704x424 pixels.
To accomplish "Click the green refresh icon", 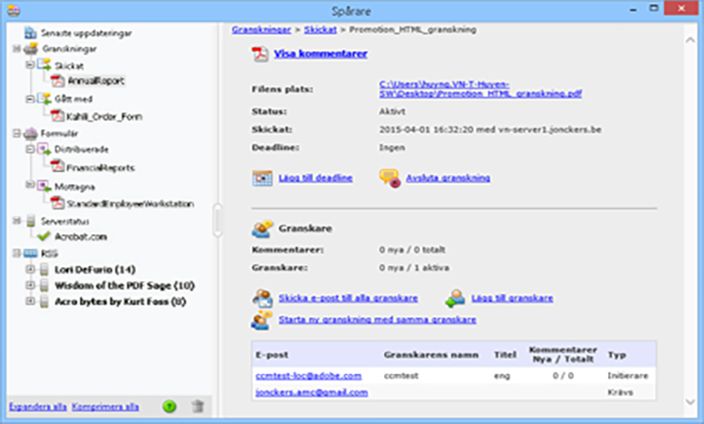I will point(169,406).
